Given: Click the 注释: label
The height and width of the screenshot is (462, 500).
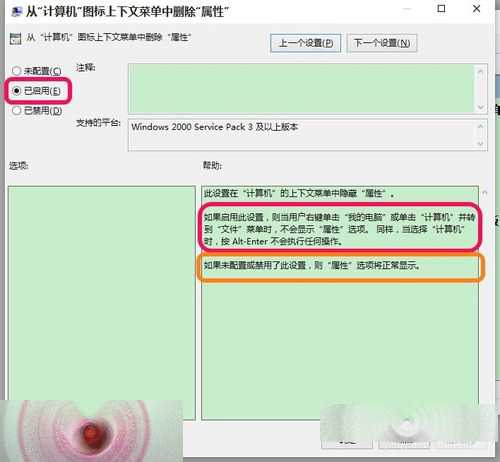Looking at the screenshot, I should [x=85, y=68].
